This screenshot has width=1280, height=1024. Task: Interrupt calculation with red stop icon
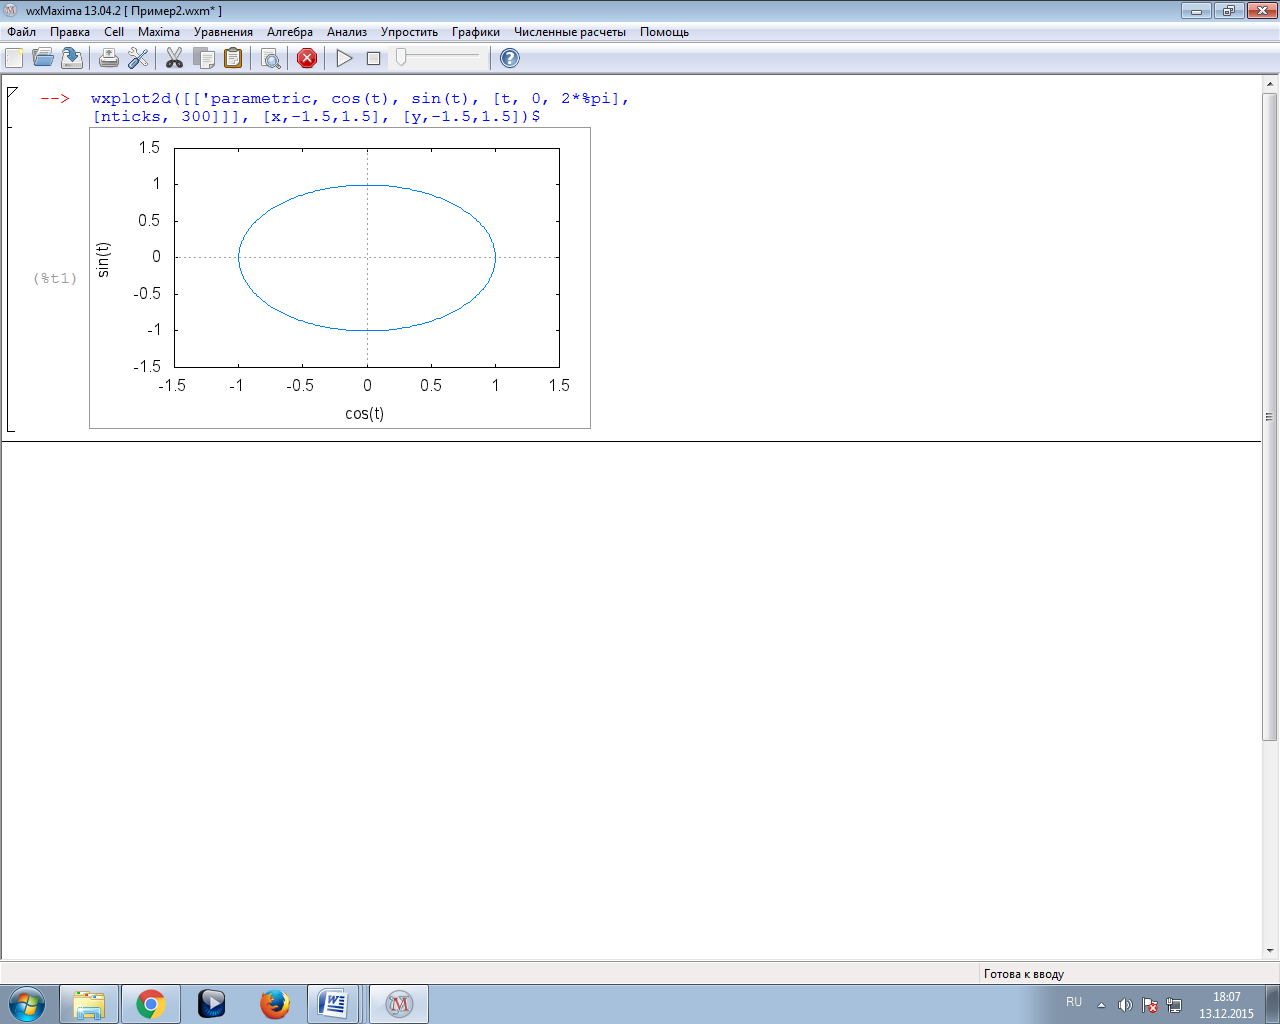(x=307, y=58)
